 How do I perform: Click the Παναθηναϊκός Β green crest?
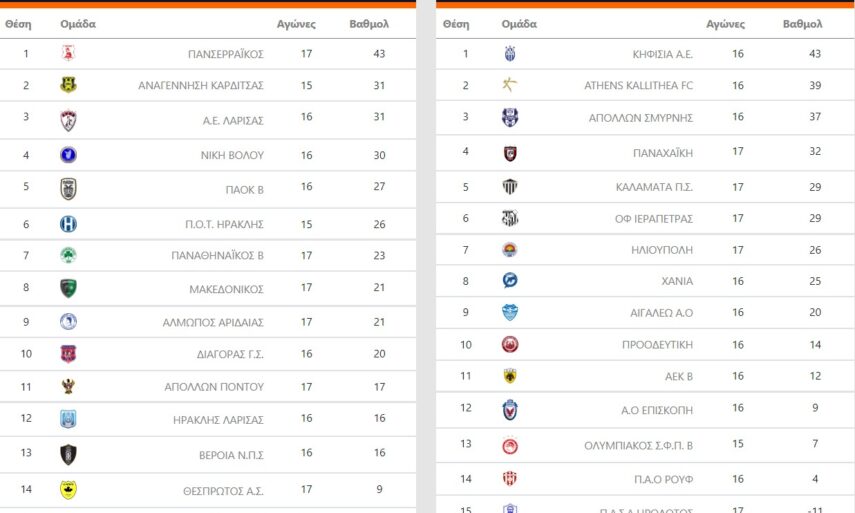[68, 256]
